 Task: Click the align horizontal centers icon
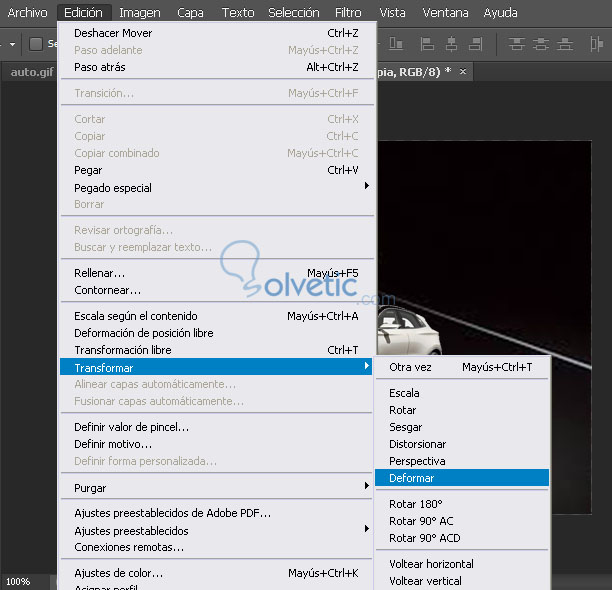pyautogui.click(x=452, y=44)
